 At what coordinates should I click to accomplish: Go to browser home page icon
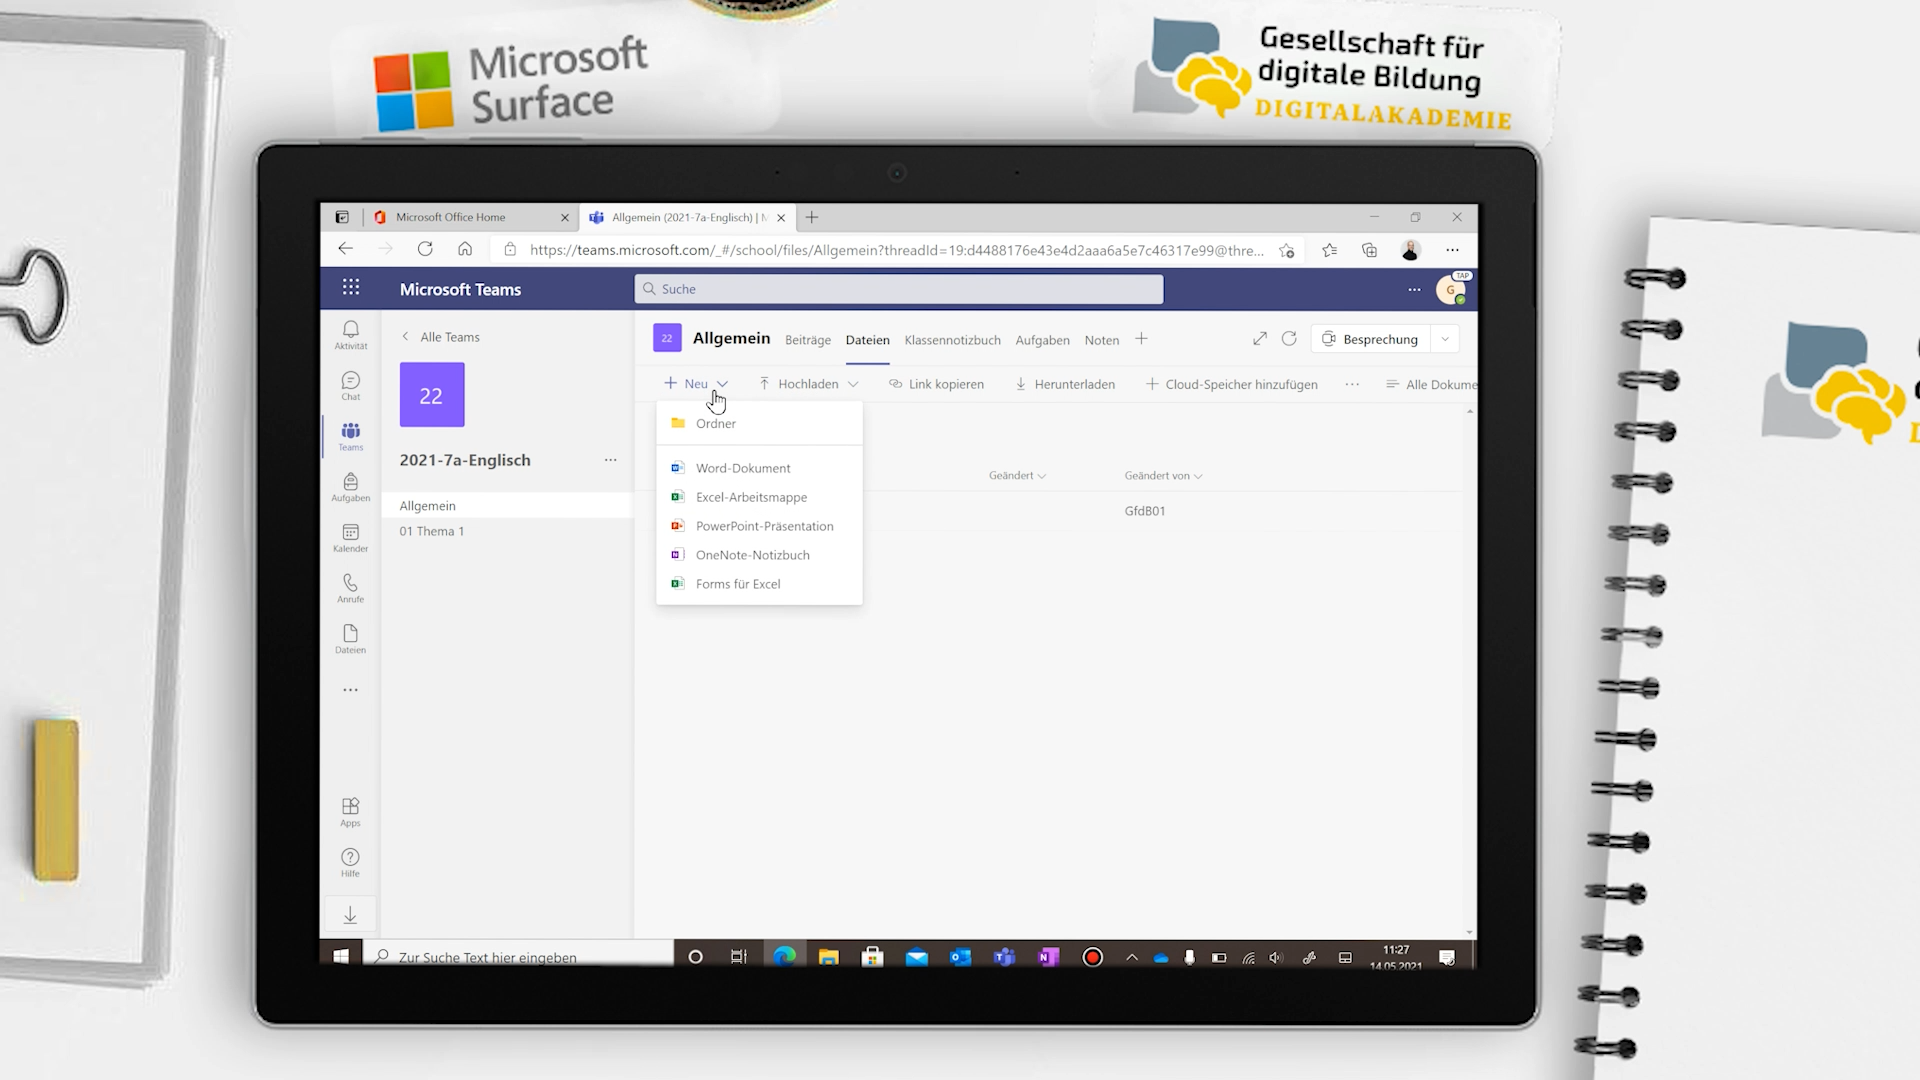pyautogui.click(x=465, y=249)
